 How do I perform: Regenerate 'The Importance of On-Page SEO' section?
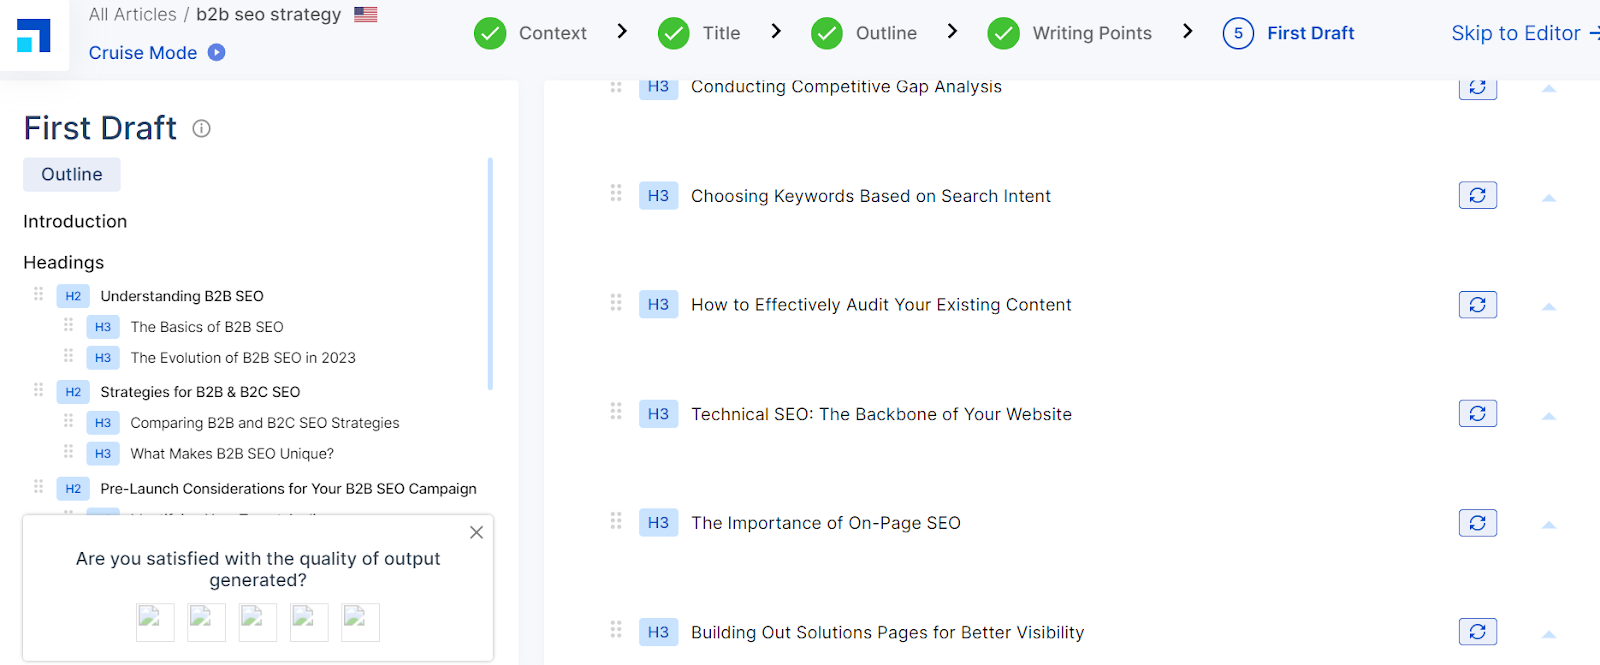tap(1477, 522)
